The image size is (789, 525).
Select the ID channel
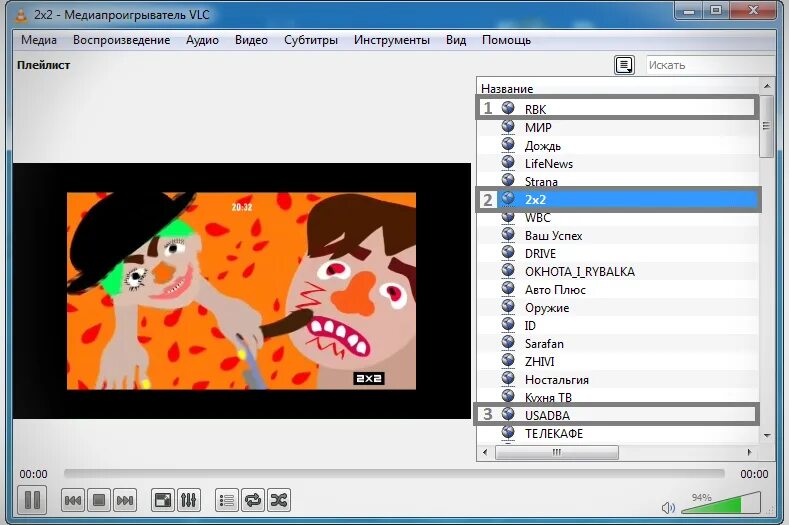coord(618,326)
